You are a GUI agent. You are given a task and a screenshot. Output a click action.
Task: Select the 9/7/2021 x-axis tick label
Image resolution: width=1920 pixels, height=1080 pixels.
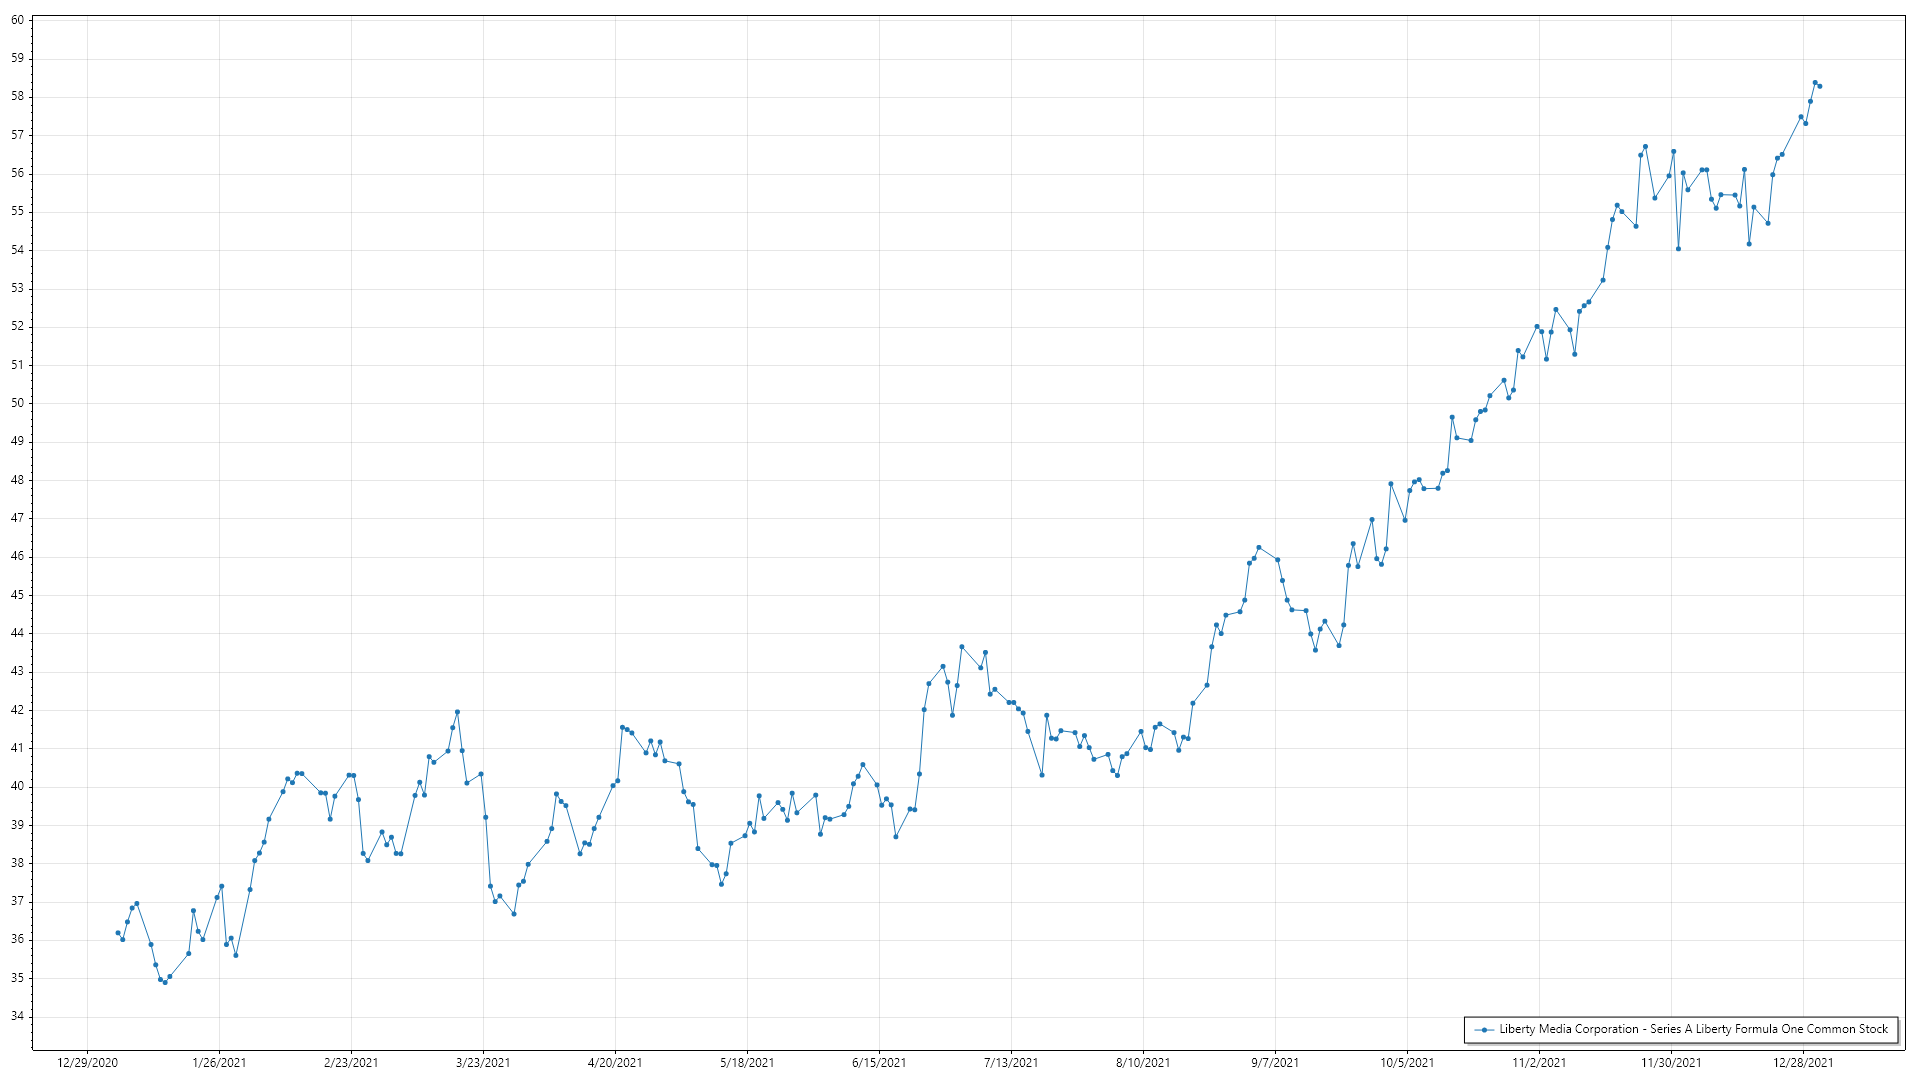coord(1275,1063)
